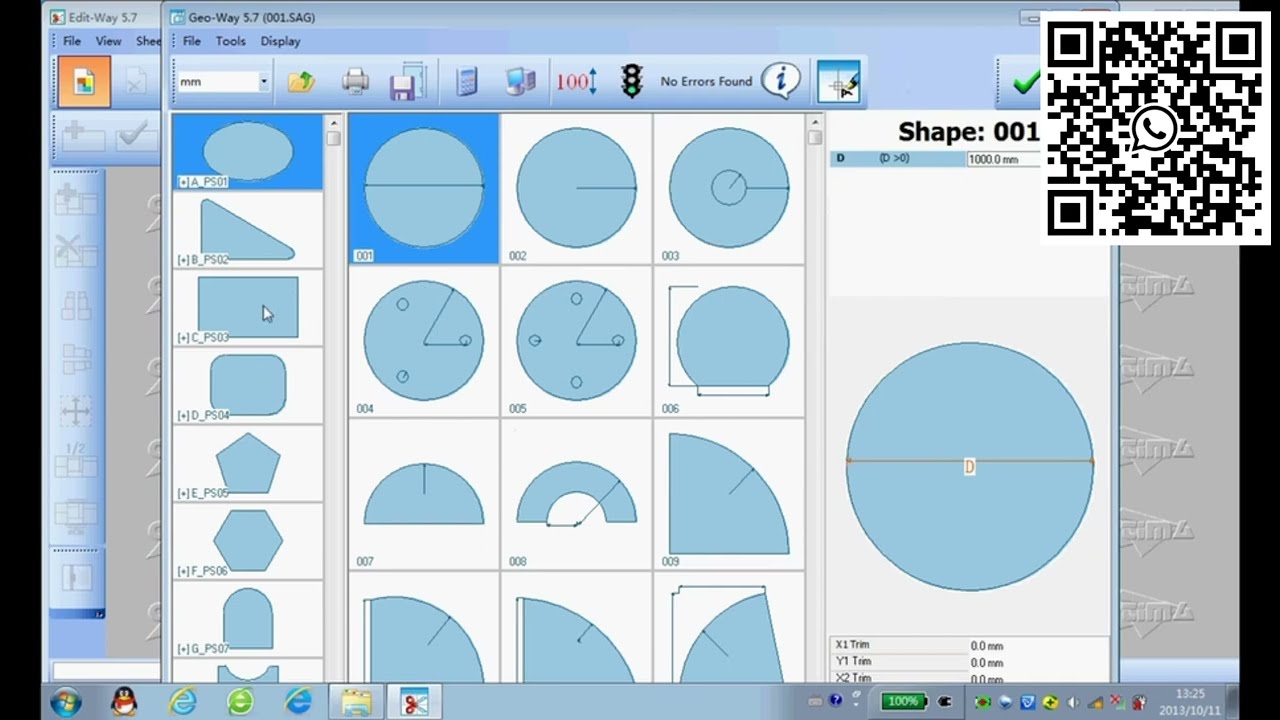Select shape 003 circle with center hole

[x=729, y=189]
